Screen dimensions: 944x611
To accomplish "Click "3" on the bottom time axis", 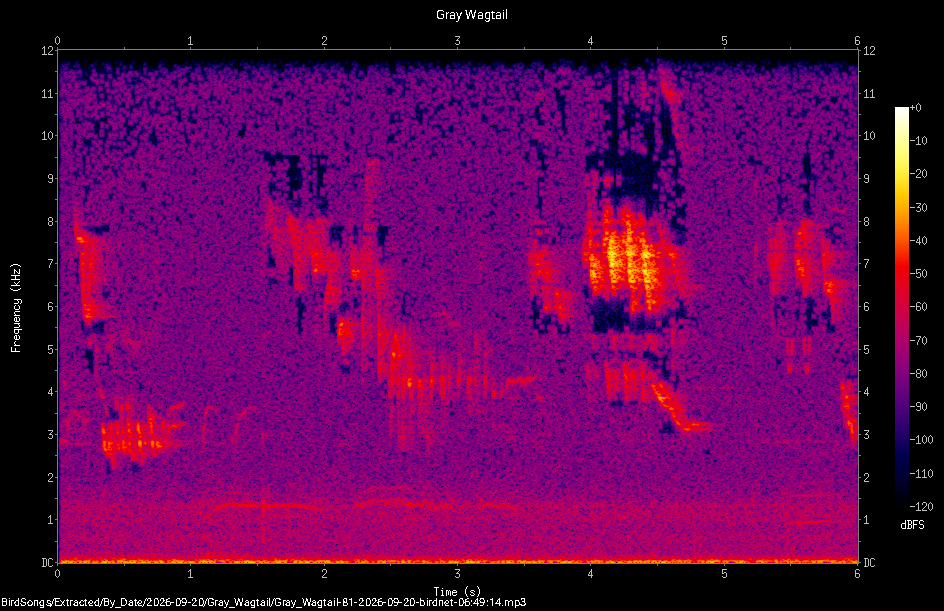I will click(458, 574).
